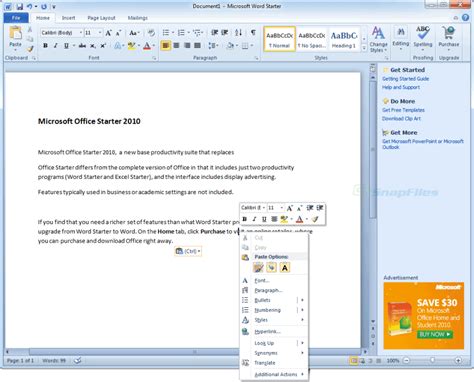
Task: Toggle Center alignment in ribbon
Action: (176, 45)
